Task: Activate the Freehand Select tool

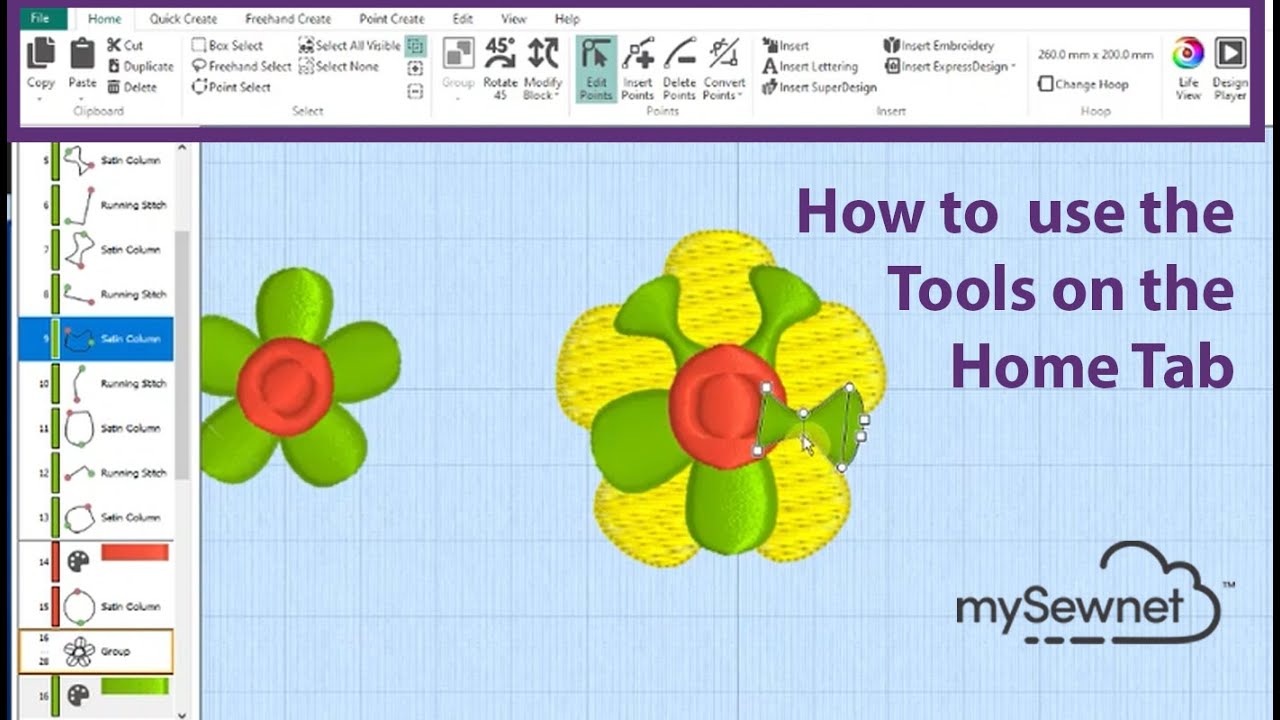Action: [x=241, y=66]
